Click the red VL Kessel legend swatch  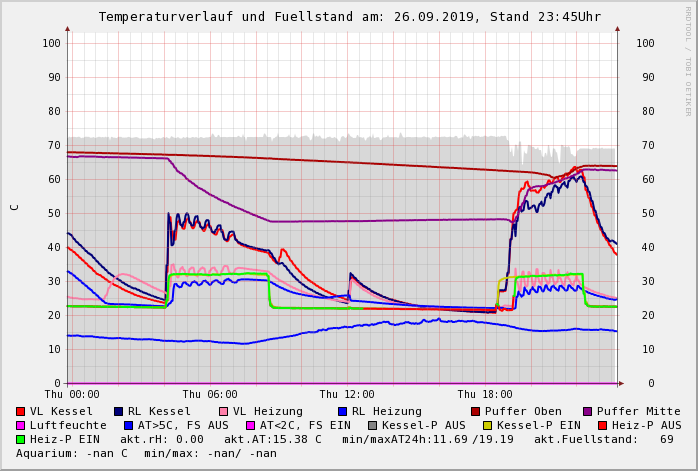21,411
